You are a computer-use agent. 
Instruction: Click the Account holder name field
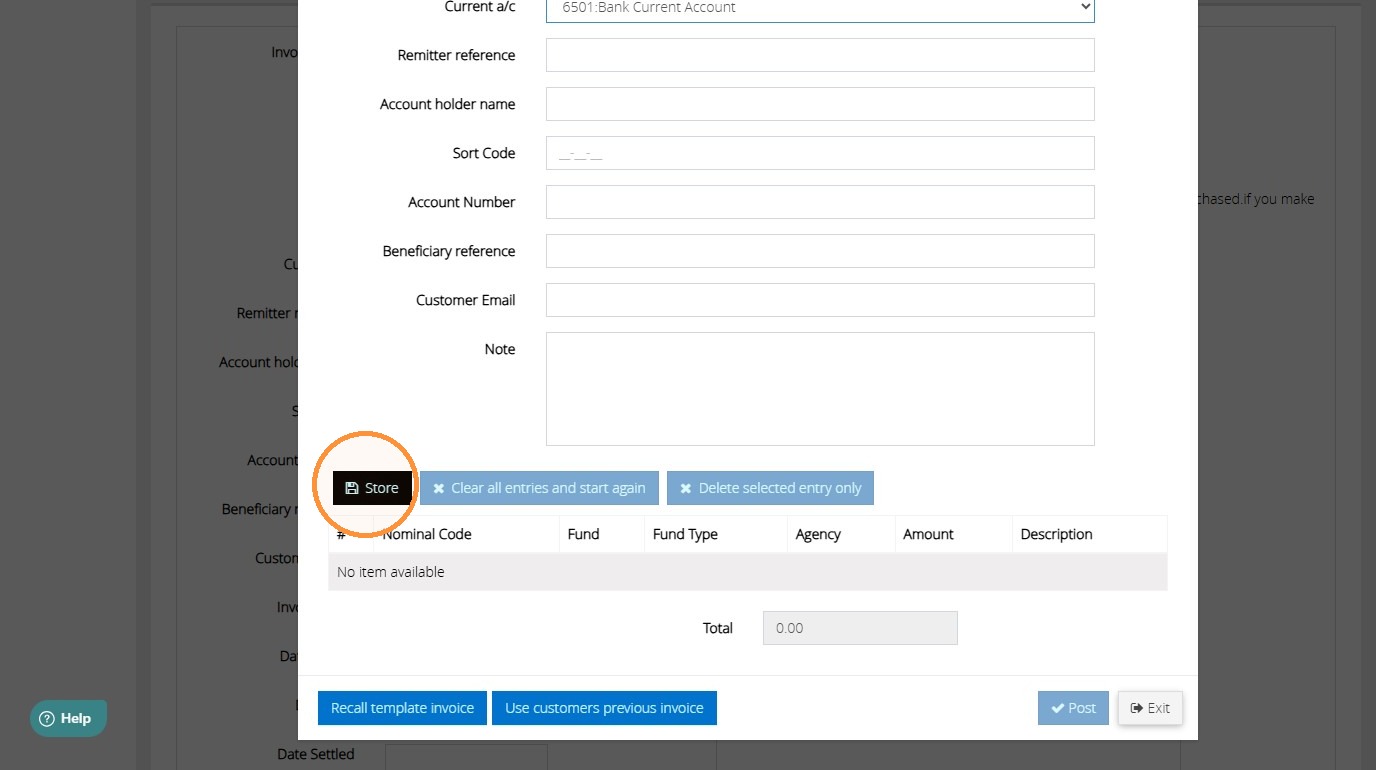(820, 104)
